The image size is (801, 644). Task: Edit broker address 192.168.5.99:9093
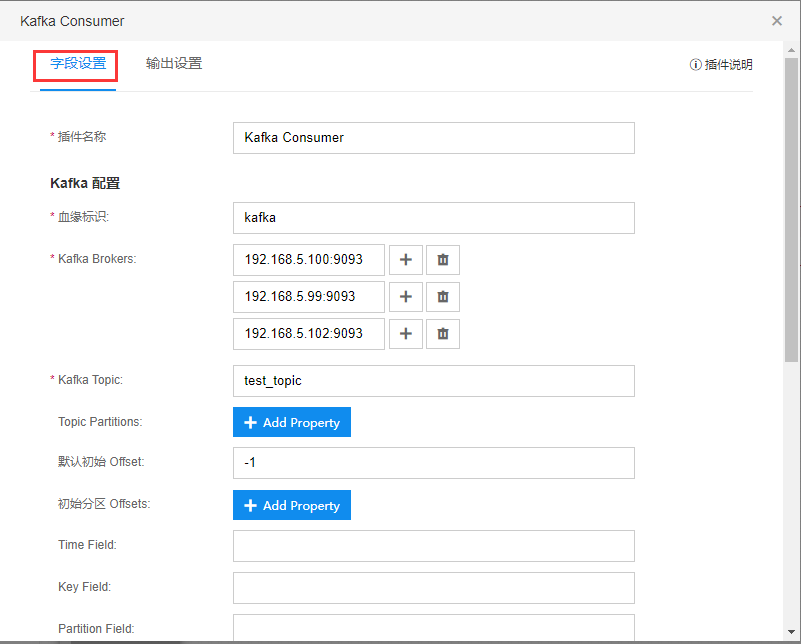(309, 297)
